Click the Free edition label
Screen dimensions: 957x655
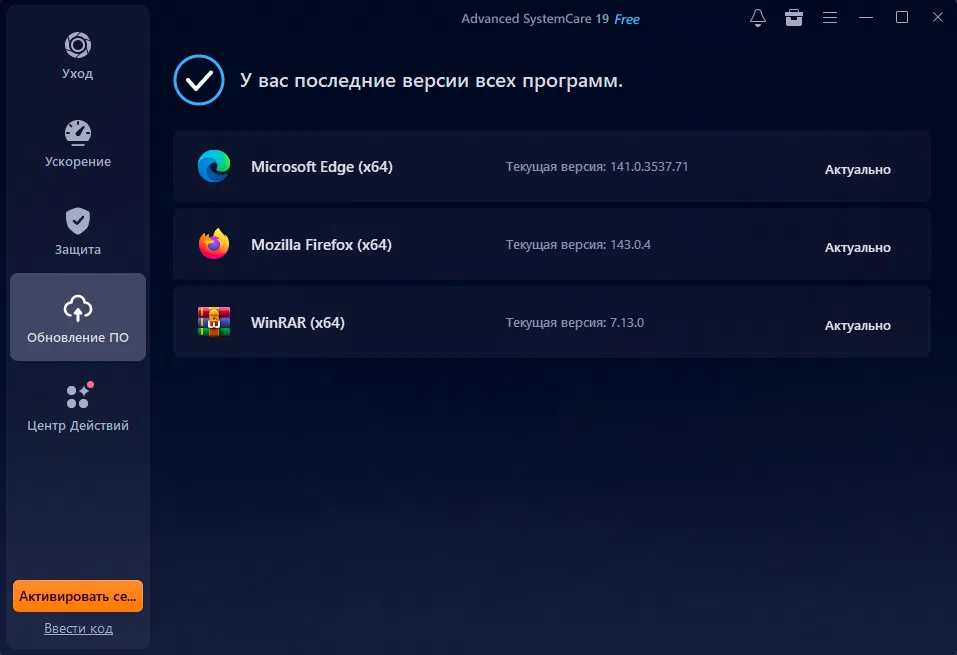(627, 20)
